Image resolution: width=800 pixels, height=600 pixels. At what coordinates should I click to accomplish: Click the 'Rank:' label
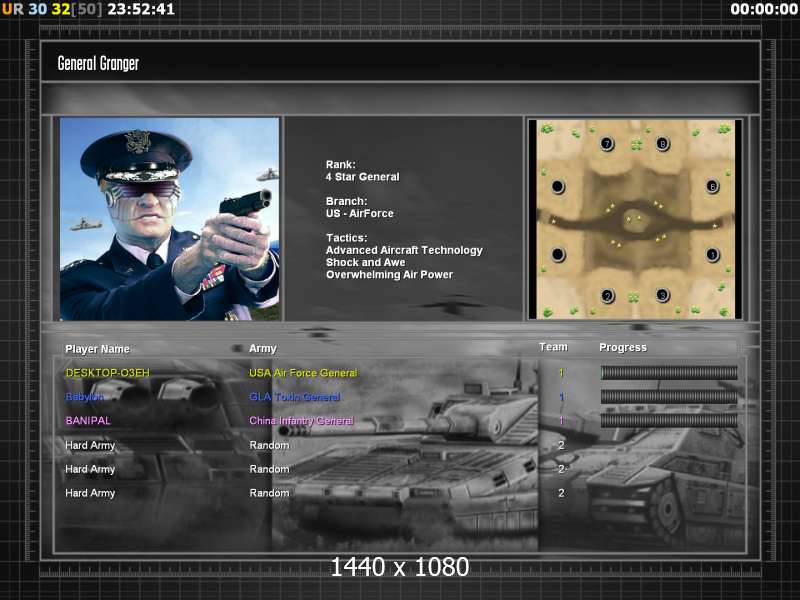[341, 165]
